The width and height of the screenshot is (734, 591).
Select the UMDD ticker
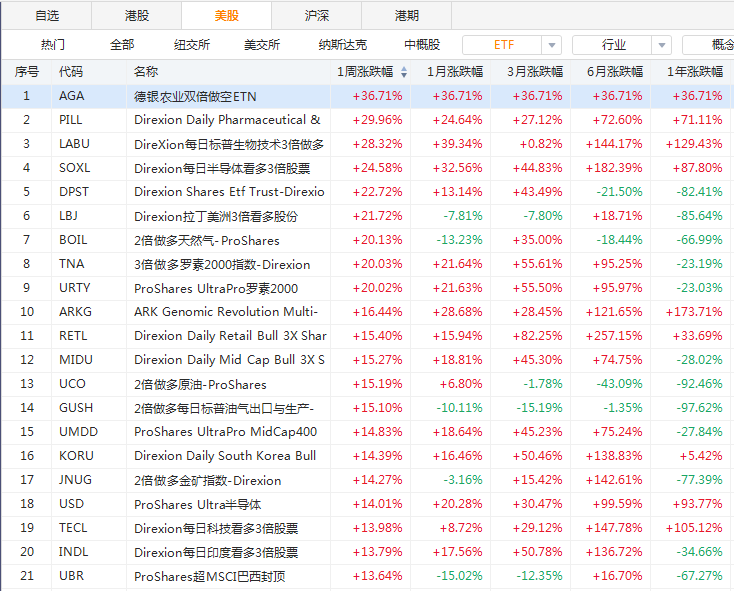78,431
